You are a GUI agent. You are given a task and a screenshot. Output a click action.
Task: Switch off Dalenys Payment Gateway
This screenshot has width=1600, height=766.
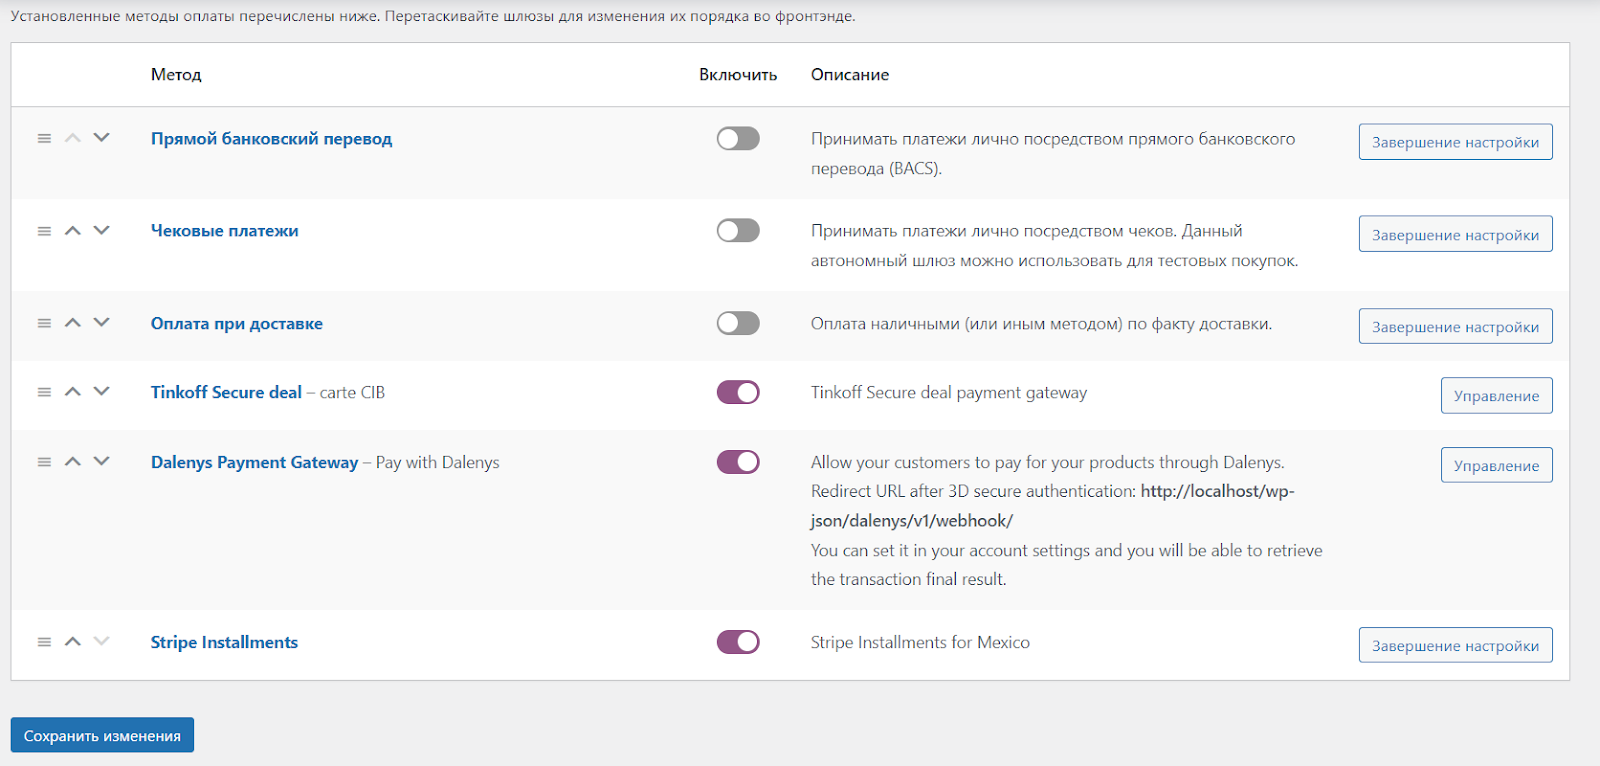(x=738, y=462)
